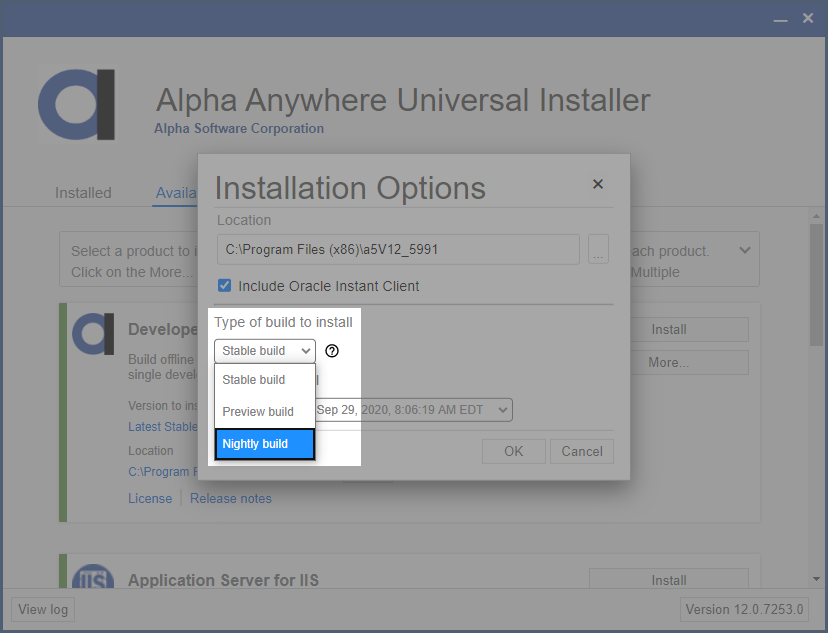Open the Stable build type combo box
This screenshot has height=633, width=828.
(265, 351)
